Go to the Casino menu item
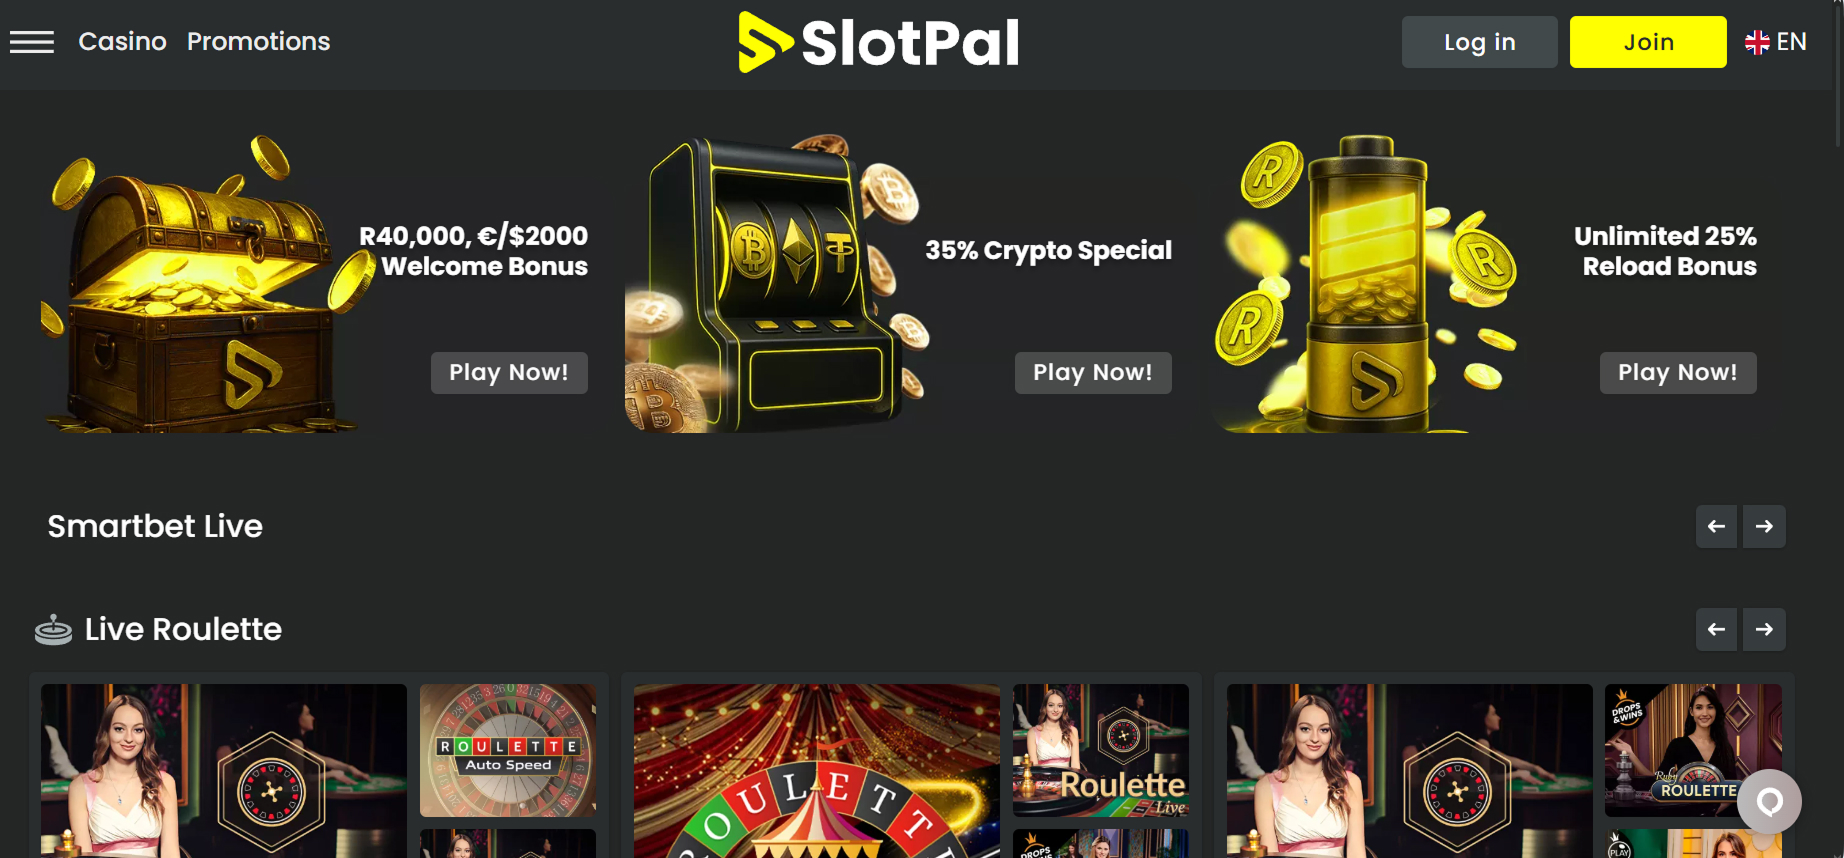 coord(122,42)
